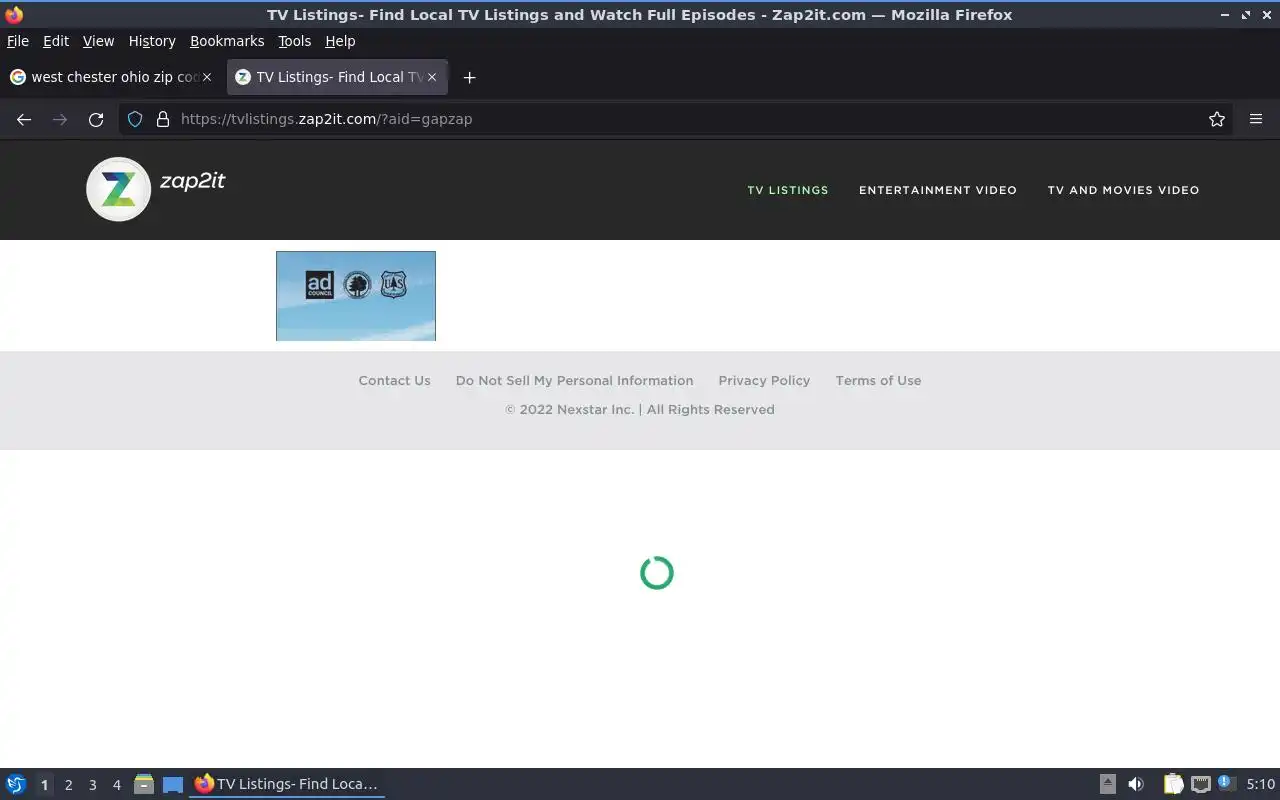Close the TV Listings tab
Screen dimensions: 1280x800
point(432,77)
